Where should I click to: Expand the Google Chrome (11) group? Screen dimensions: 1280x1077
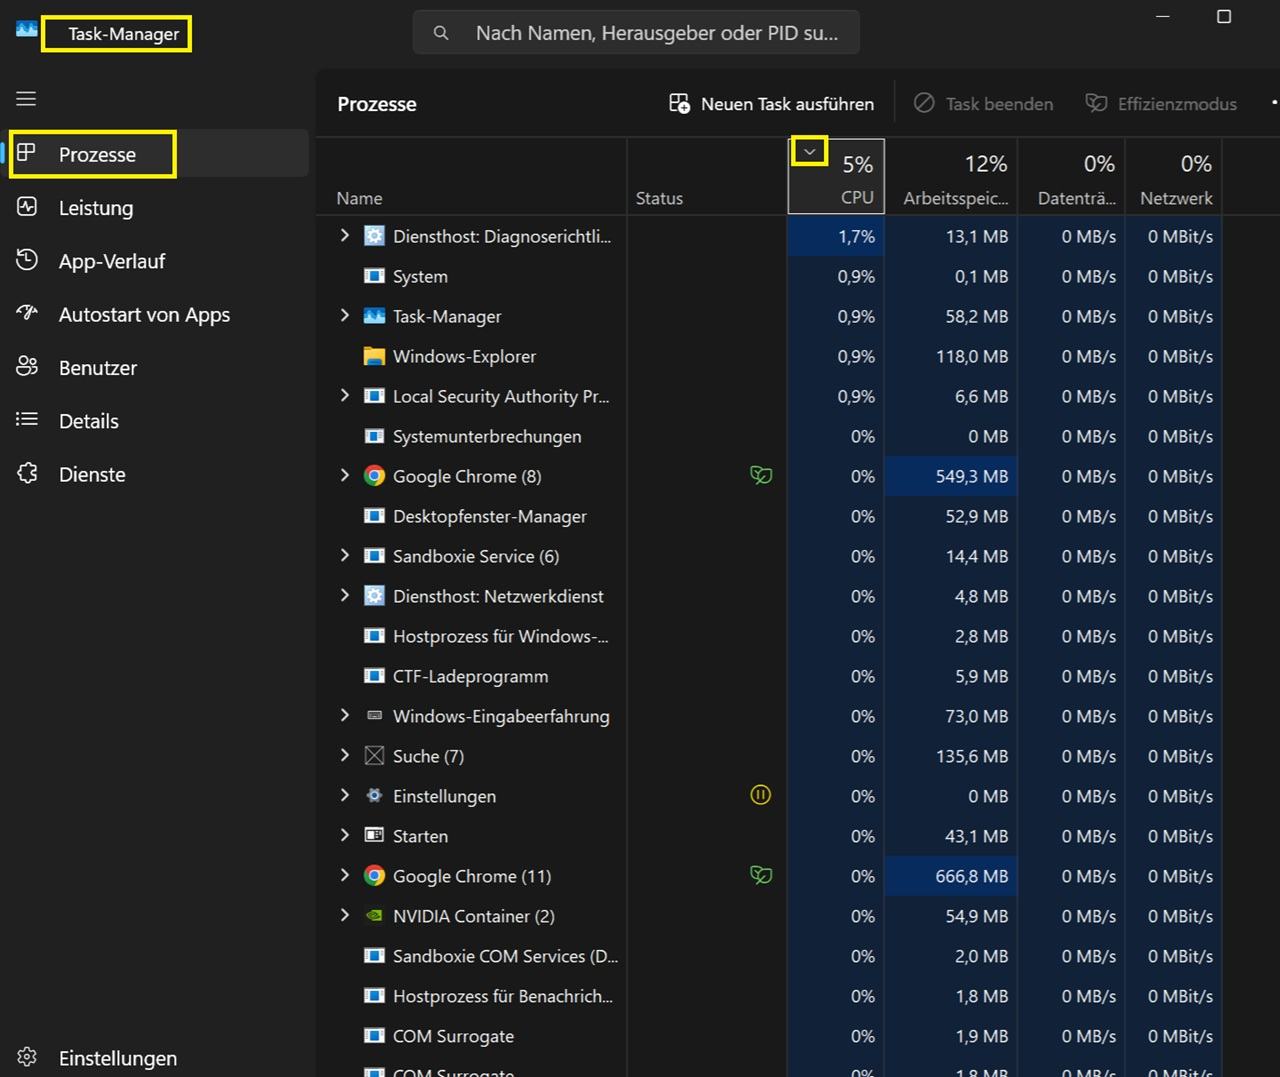pos(345,875)
